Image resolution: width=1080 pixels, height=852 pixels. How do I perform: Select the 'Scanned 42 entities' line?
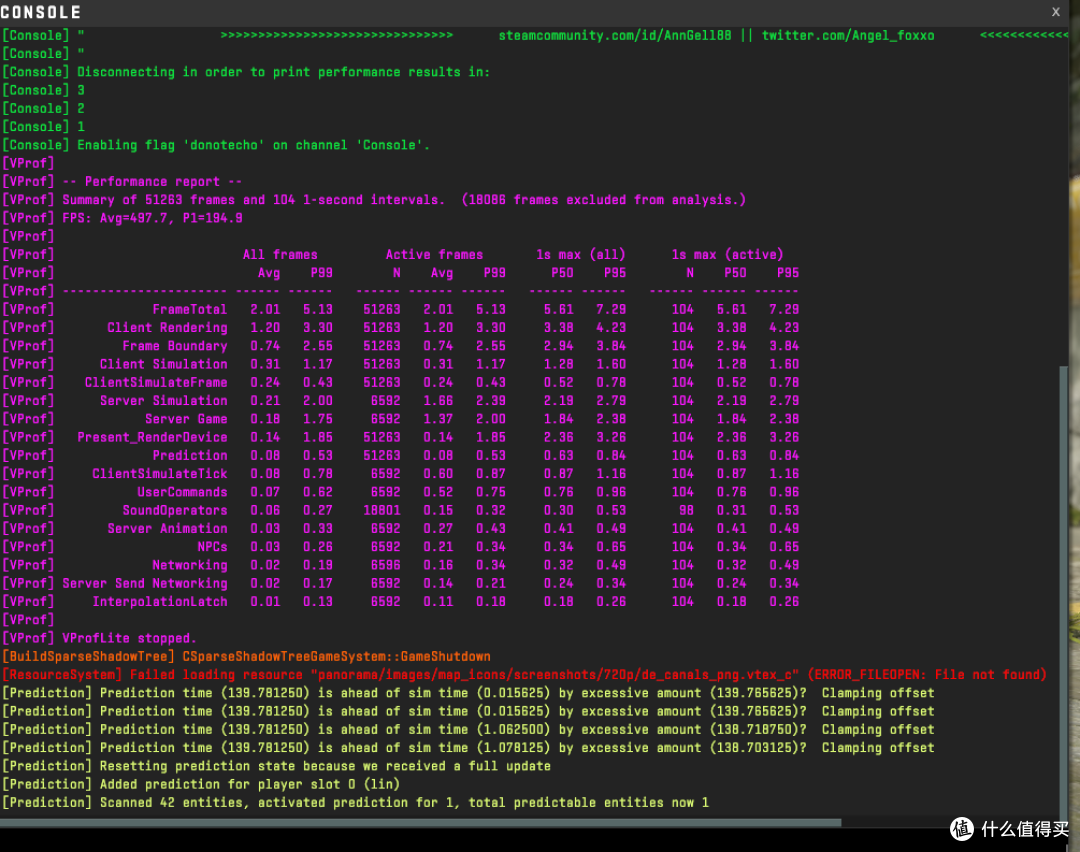pyautogui.click(x=355, y=802)
